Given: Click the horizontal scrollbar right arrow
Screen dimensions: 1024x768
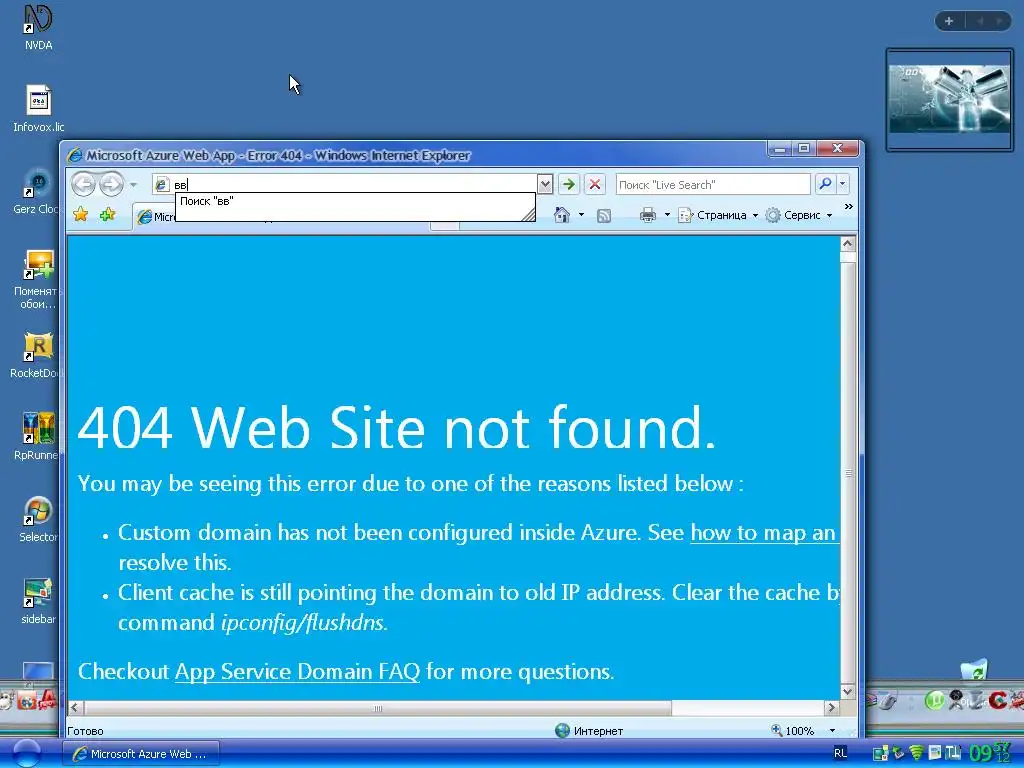Looking at the screenshot, I should (x=831, y=707).
